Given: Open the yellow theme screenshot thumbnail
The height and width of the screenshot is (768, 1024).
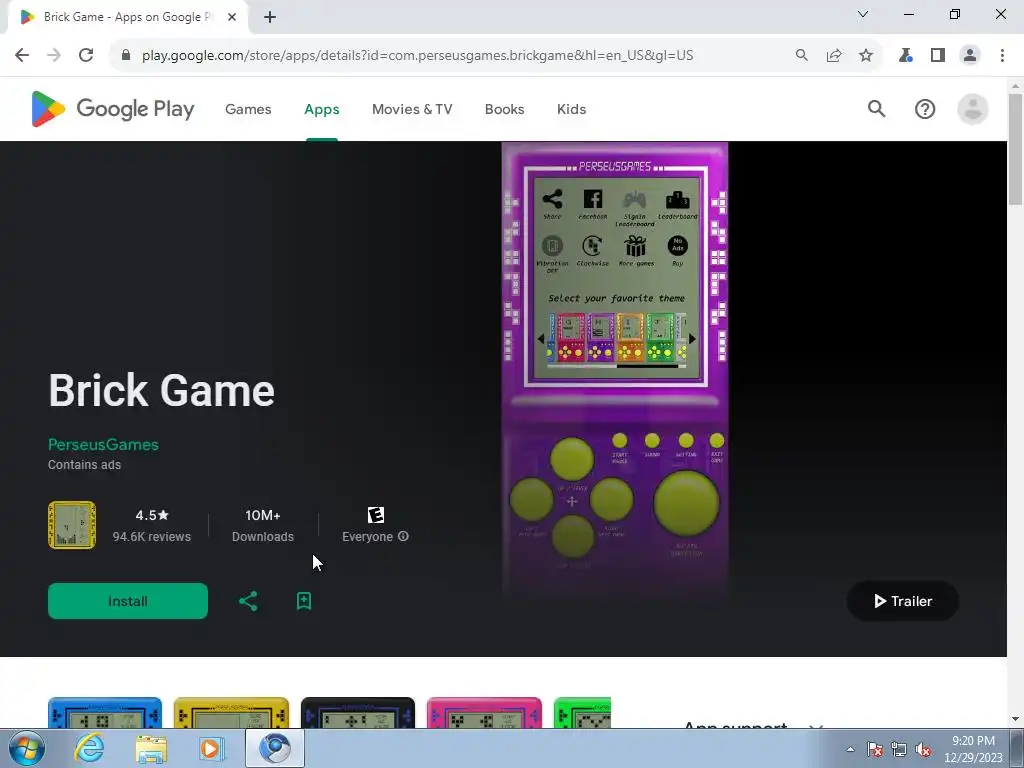Looking at the screenshot, I should [x=231, y=712].
